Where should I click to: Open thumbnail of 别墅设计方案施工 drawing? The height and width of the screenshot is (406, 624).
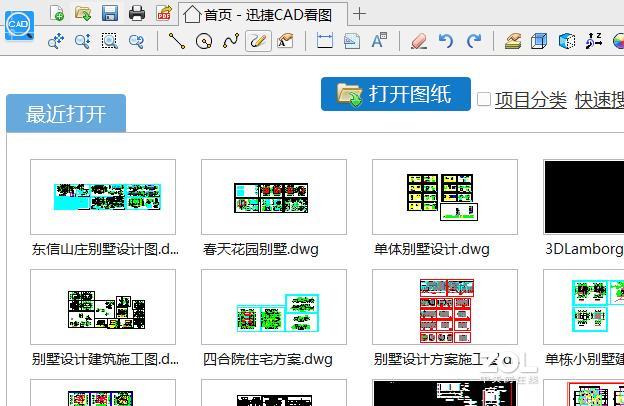pos(445,307)
